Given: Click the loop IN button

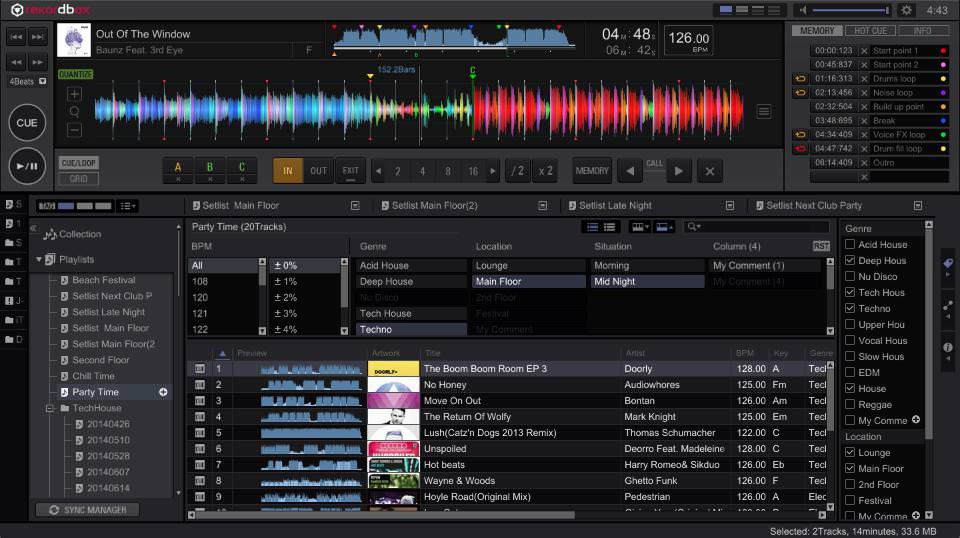Looking at the screenshot, I should click(x=287, y=171).
